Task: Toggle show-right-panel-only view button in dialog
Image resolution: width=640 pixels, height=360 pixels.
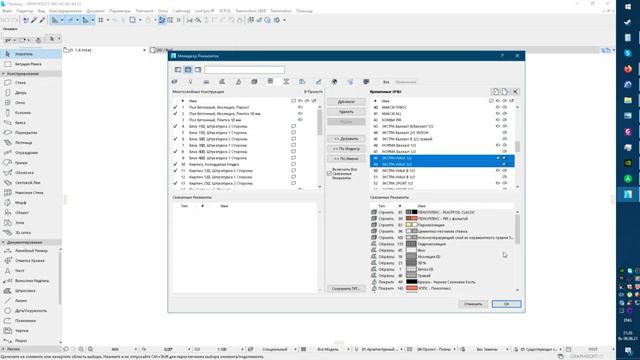Action: (198, 70)
